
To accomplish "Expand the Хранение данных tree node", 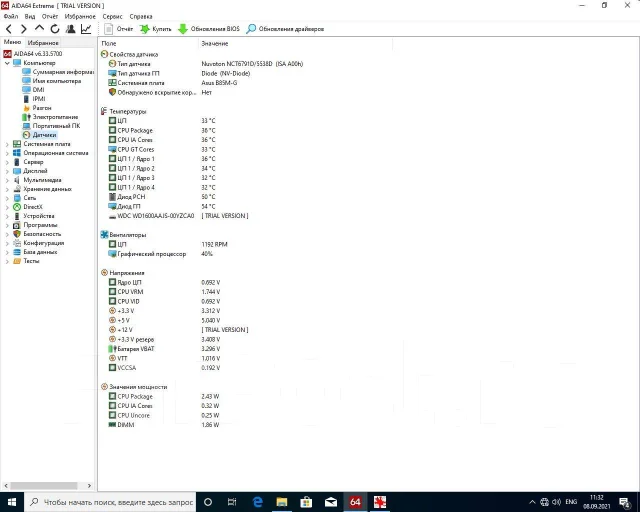I will 7,189.
